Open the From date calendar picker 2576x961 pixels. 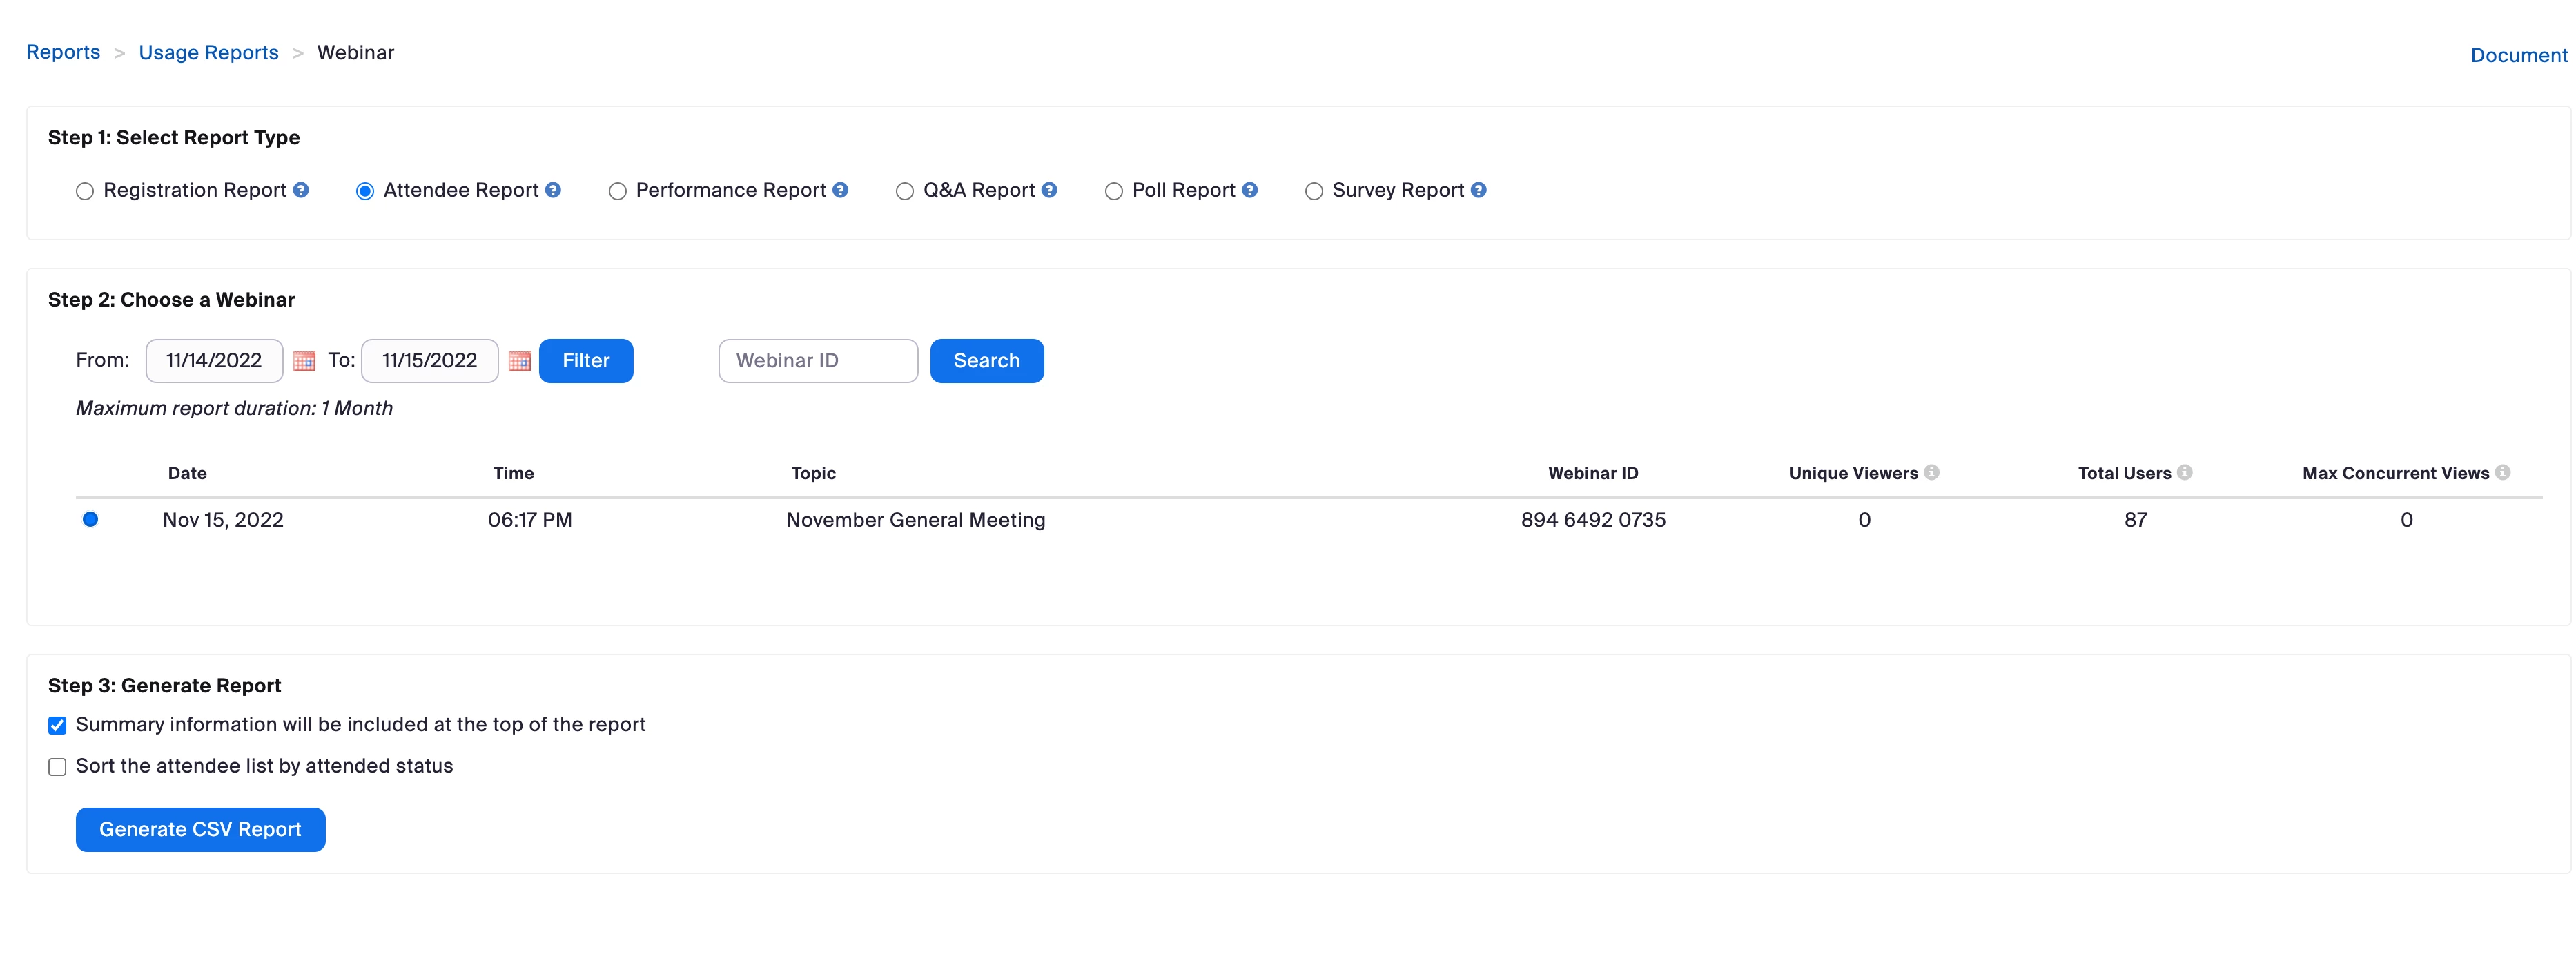[304, 361]
